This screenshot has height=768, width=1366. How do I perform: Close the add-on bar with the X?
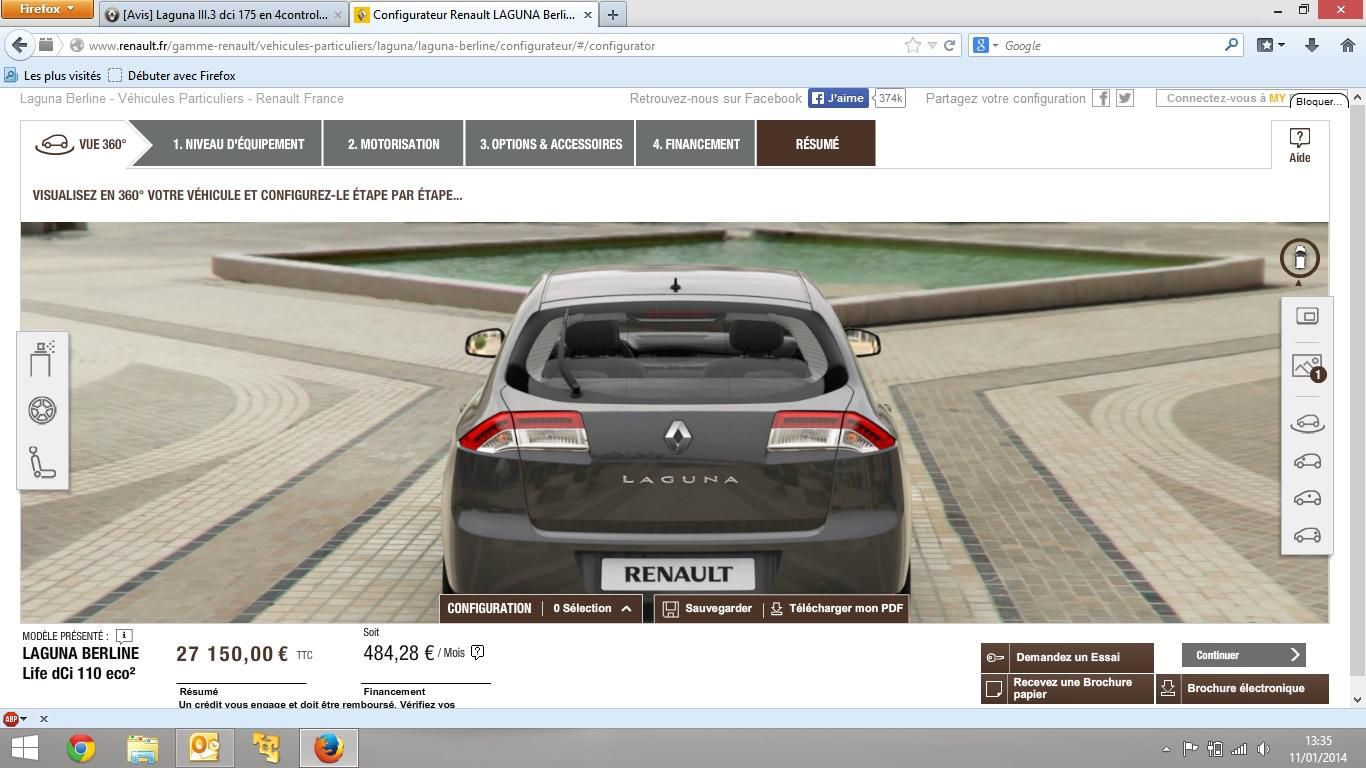coord(43,718)
